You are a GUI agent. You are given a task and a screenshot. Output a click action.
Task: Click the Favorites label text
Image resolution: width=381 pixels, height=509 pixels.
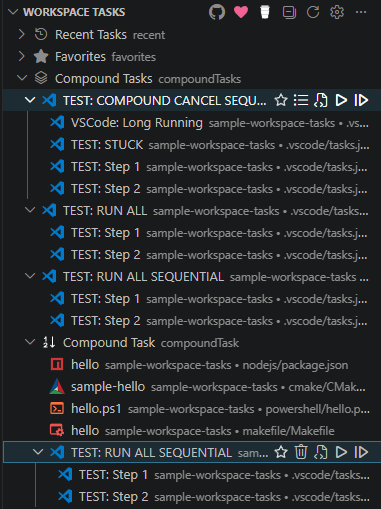80,57
